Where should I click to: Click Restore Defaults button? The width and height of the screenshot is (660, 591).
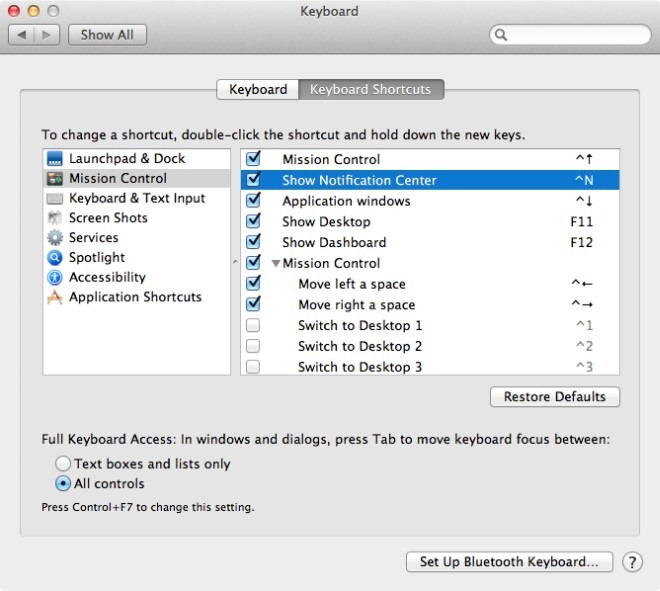555,397
